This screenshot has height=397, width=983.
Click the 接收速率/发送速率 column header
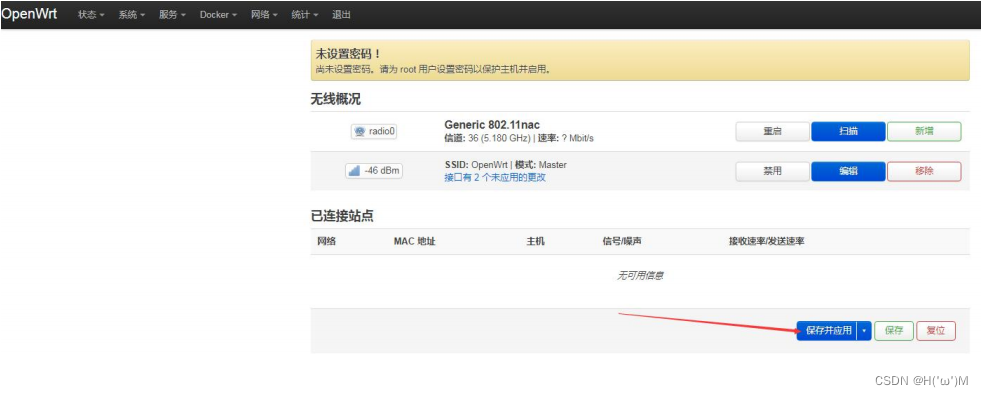pos(767,241)
